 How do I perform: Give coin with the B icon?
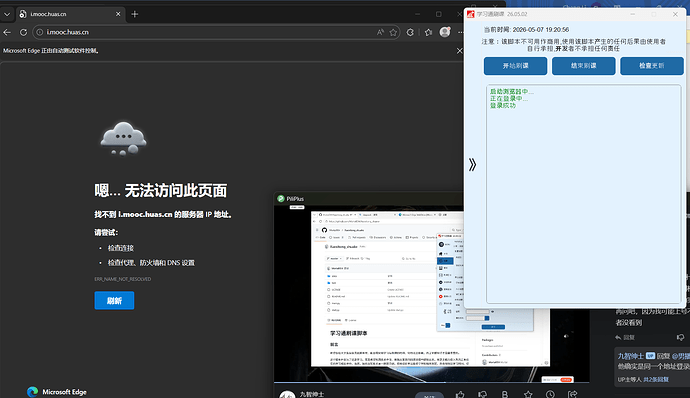pyautogui.click(x=505, y=394)
